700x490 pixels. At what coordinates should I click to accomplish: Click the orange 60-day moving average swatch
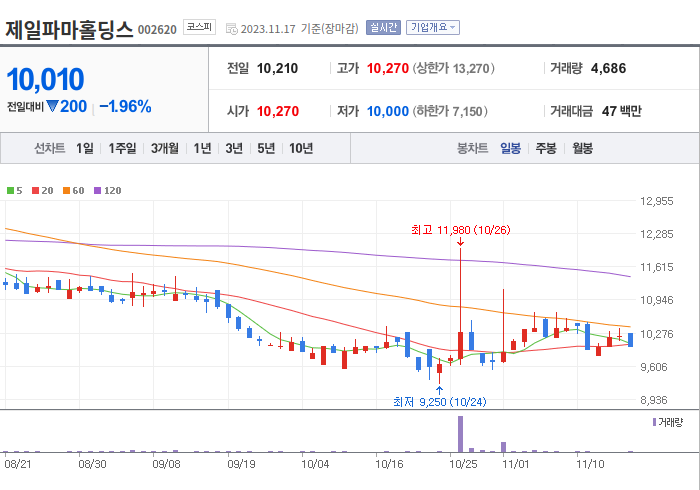[67, 191]
